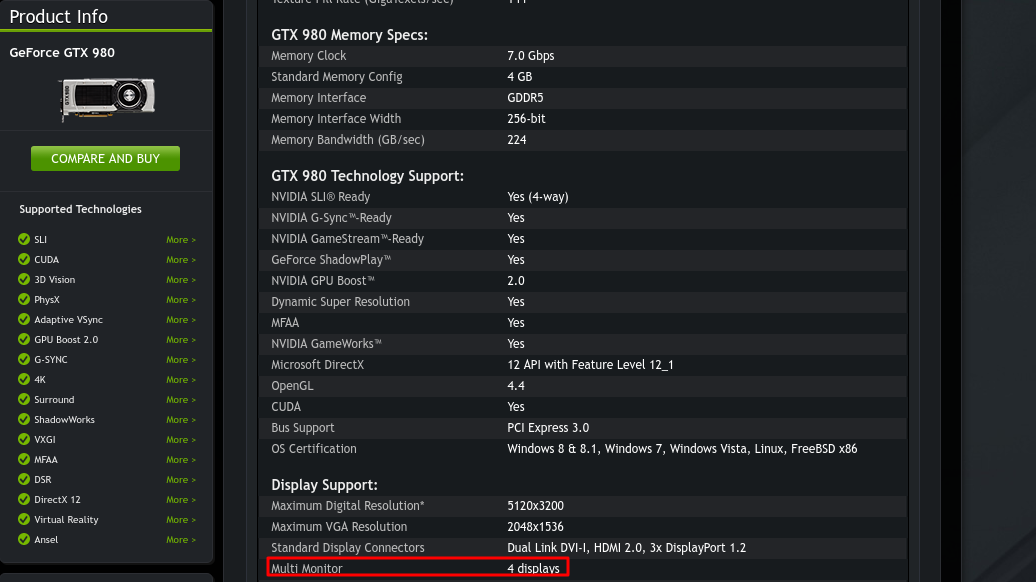The height and width of the screenshot is (582, 1036).
Task: Click the checkmark icon beside Ansel
Action: 24,539
